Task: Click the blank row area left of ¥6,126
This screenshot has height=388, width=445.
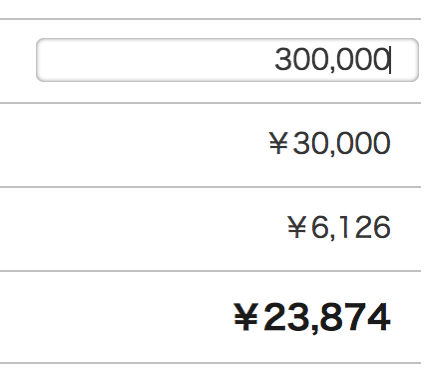Action: point(142,229)
